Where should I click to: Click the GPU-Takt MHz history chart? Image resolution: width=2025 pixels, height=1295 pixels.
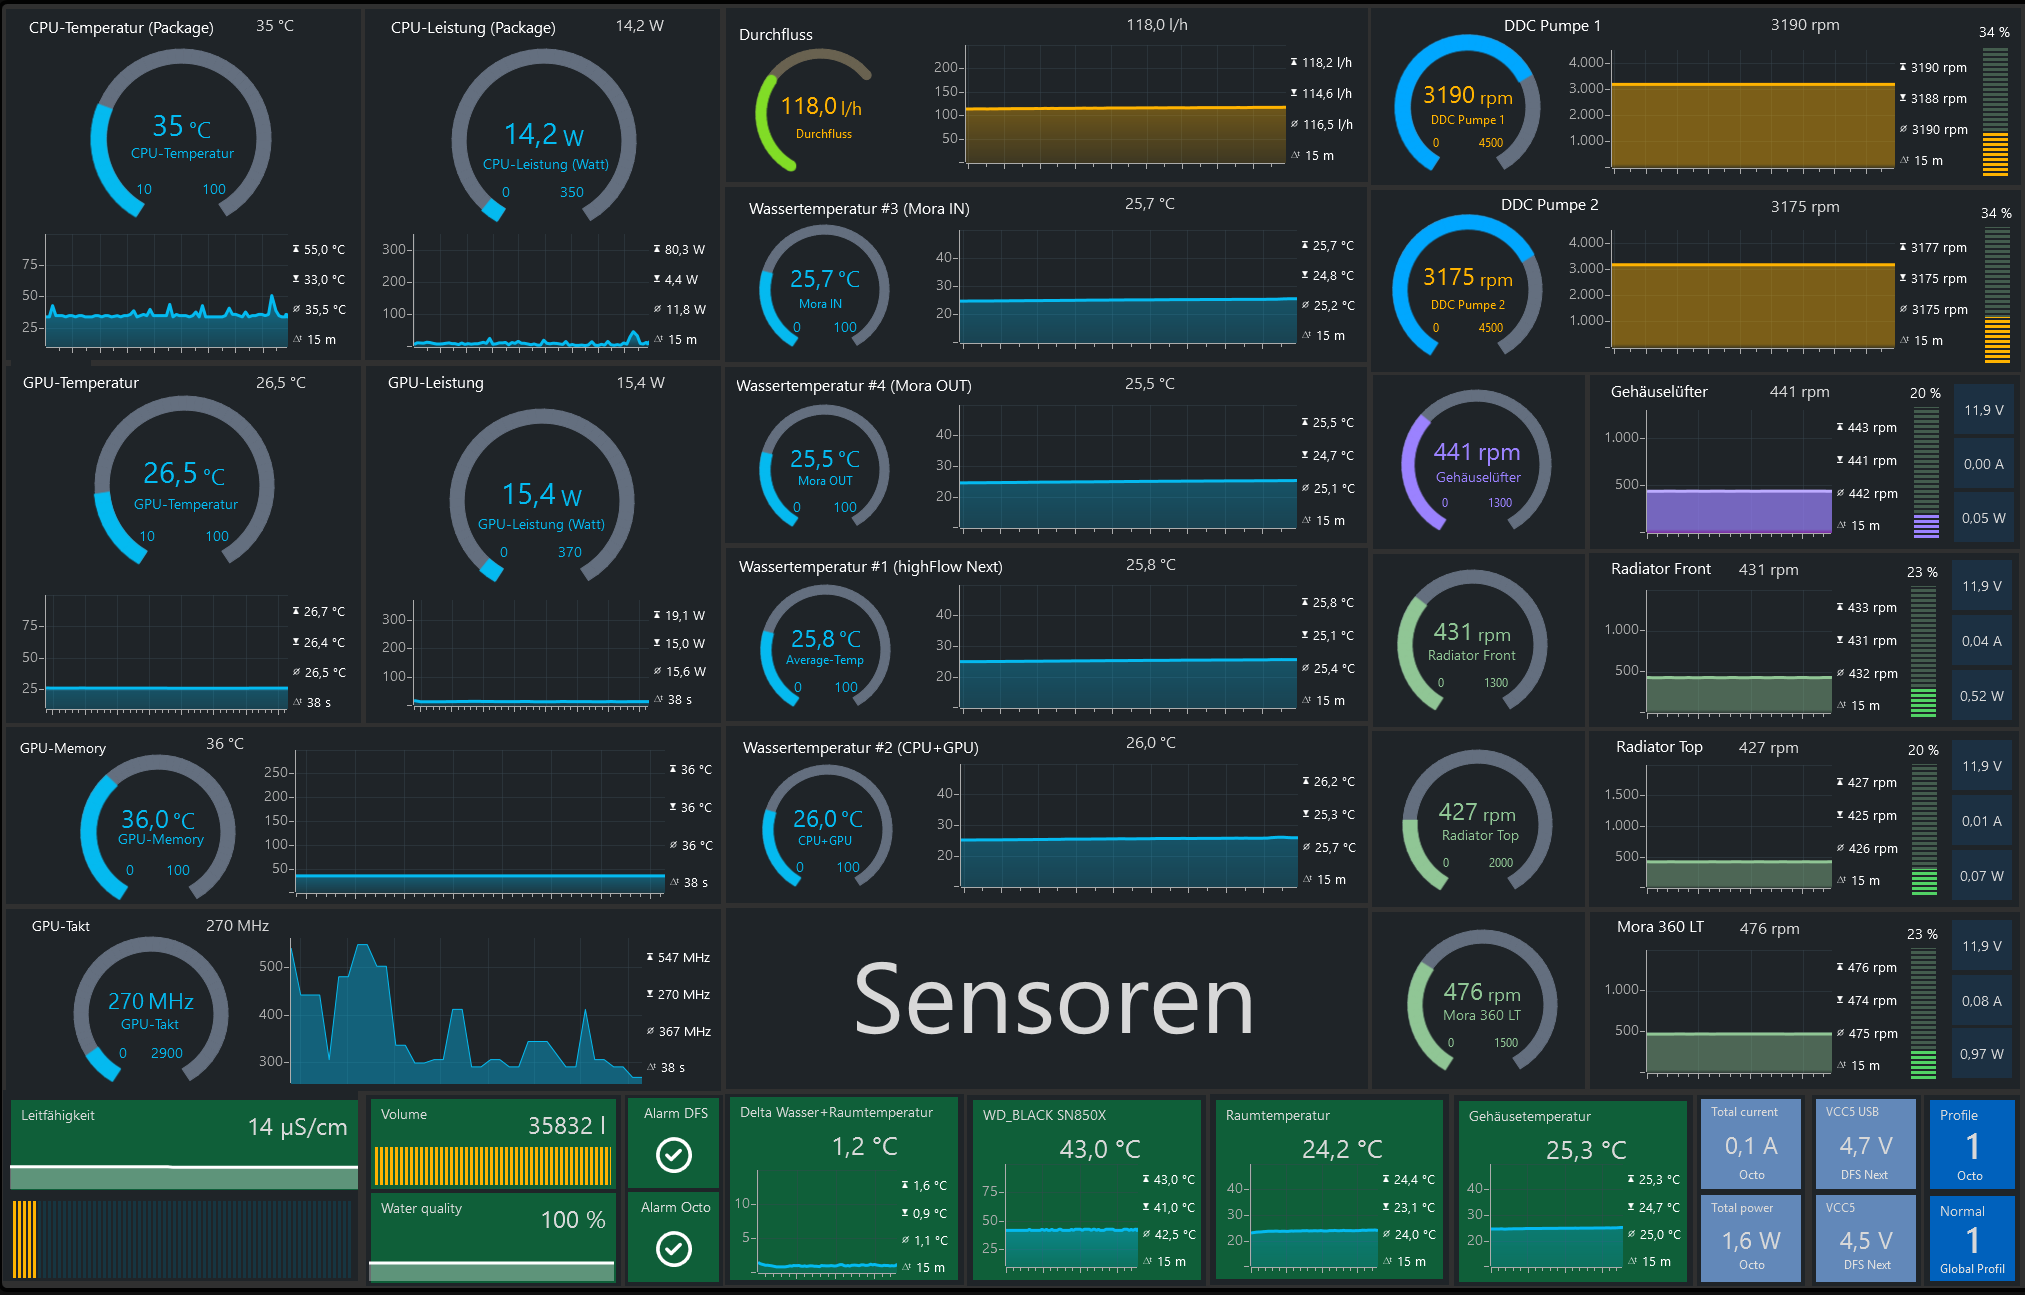[465, 1012]
